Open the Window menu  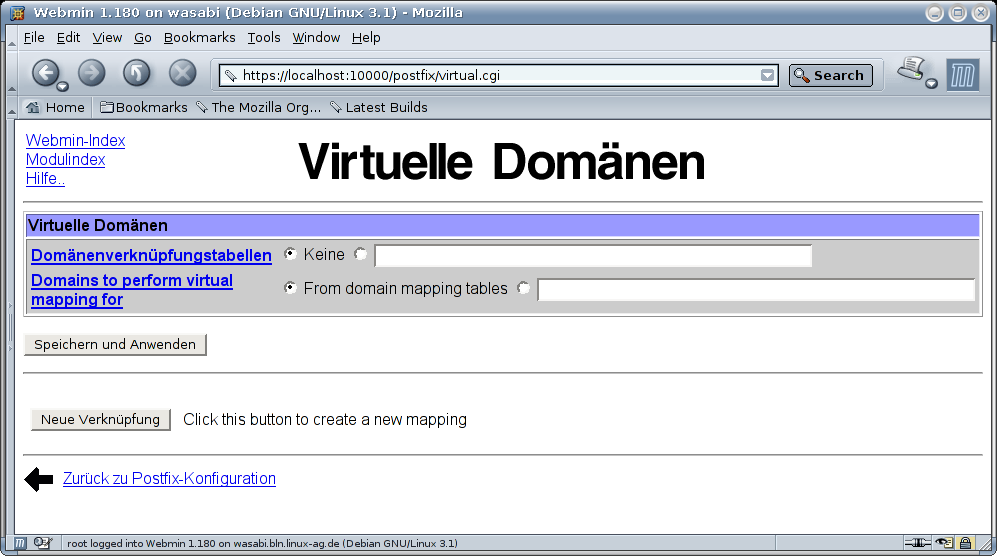point(316,38)
